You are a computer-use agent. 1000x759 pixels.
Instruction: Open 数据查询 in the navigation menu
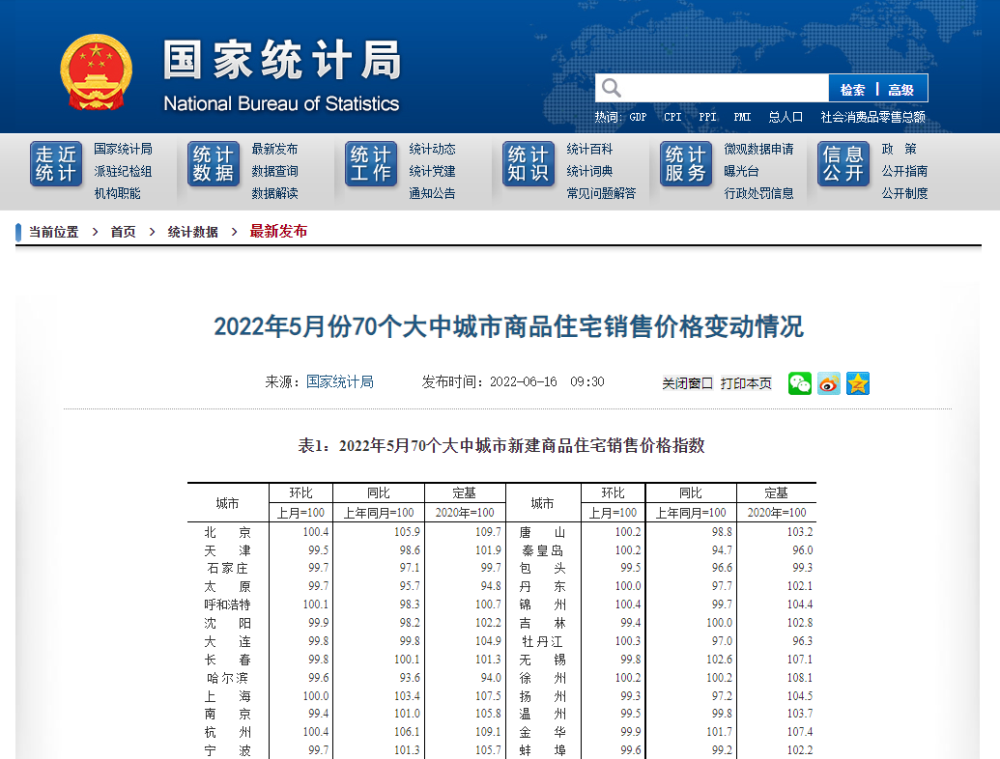274,171
